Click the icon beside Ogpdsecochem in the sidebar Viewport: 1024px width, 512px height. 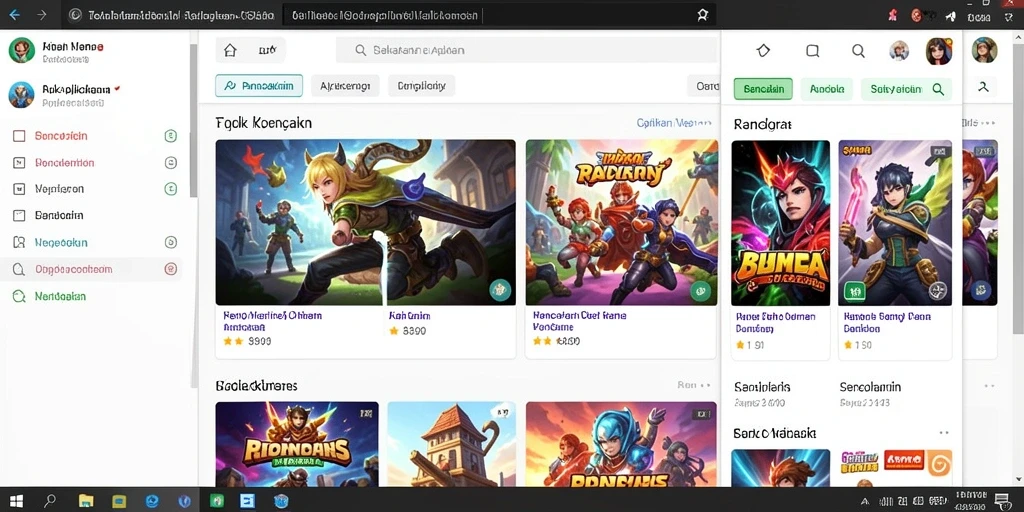pyautogui.click(x=19, y=269)
